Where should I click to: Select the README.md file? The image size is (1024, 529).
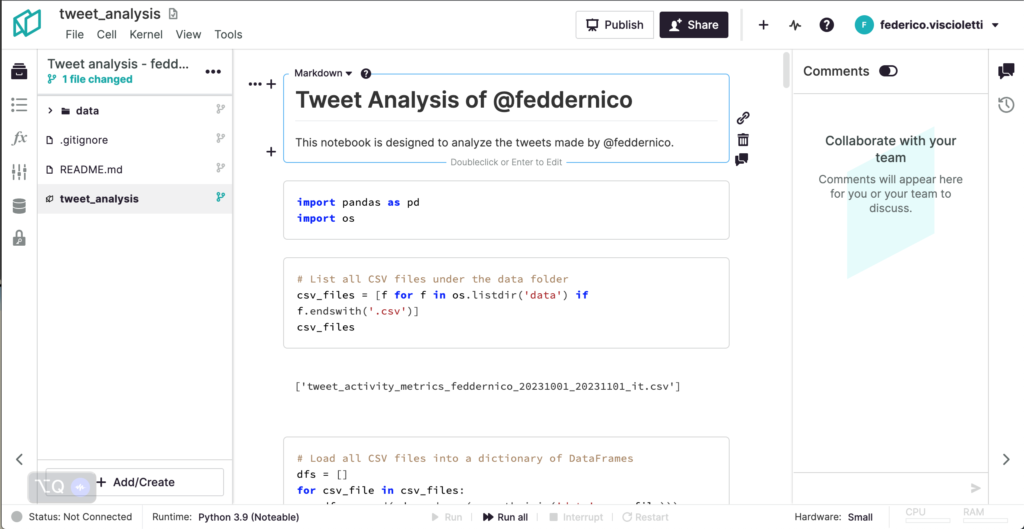tap(90, 169)
